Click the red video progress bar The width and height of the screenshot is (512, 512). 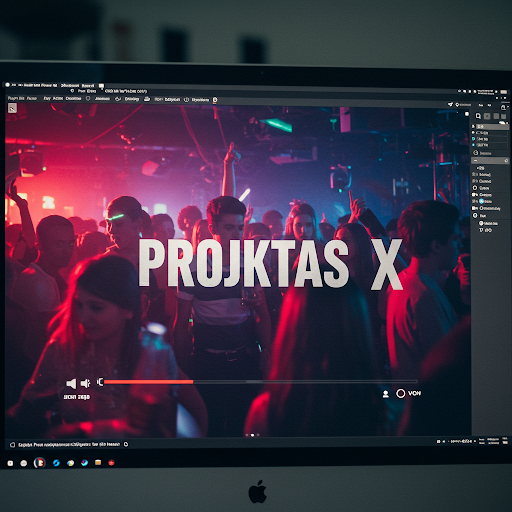pyautogui.click(x=148, y=382)
